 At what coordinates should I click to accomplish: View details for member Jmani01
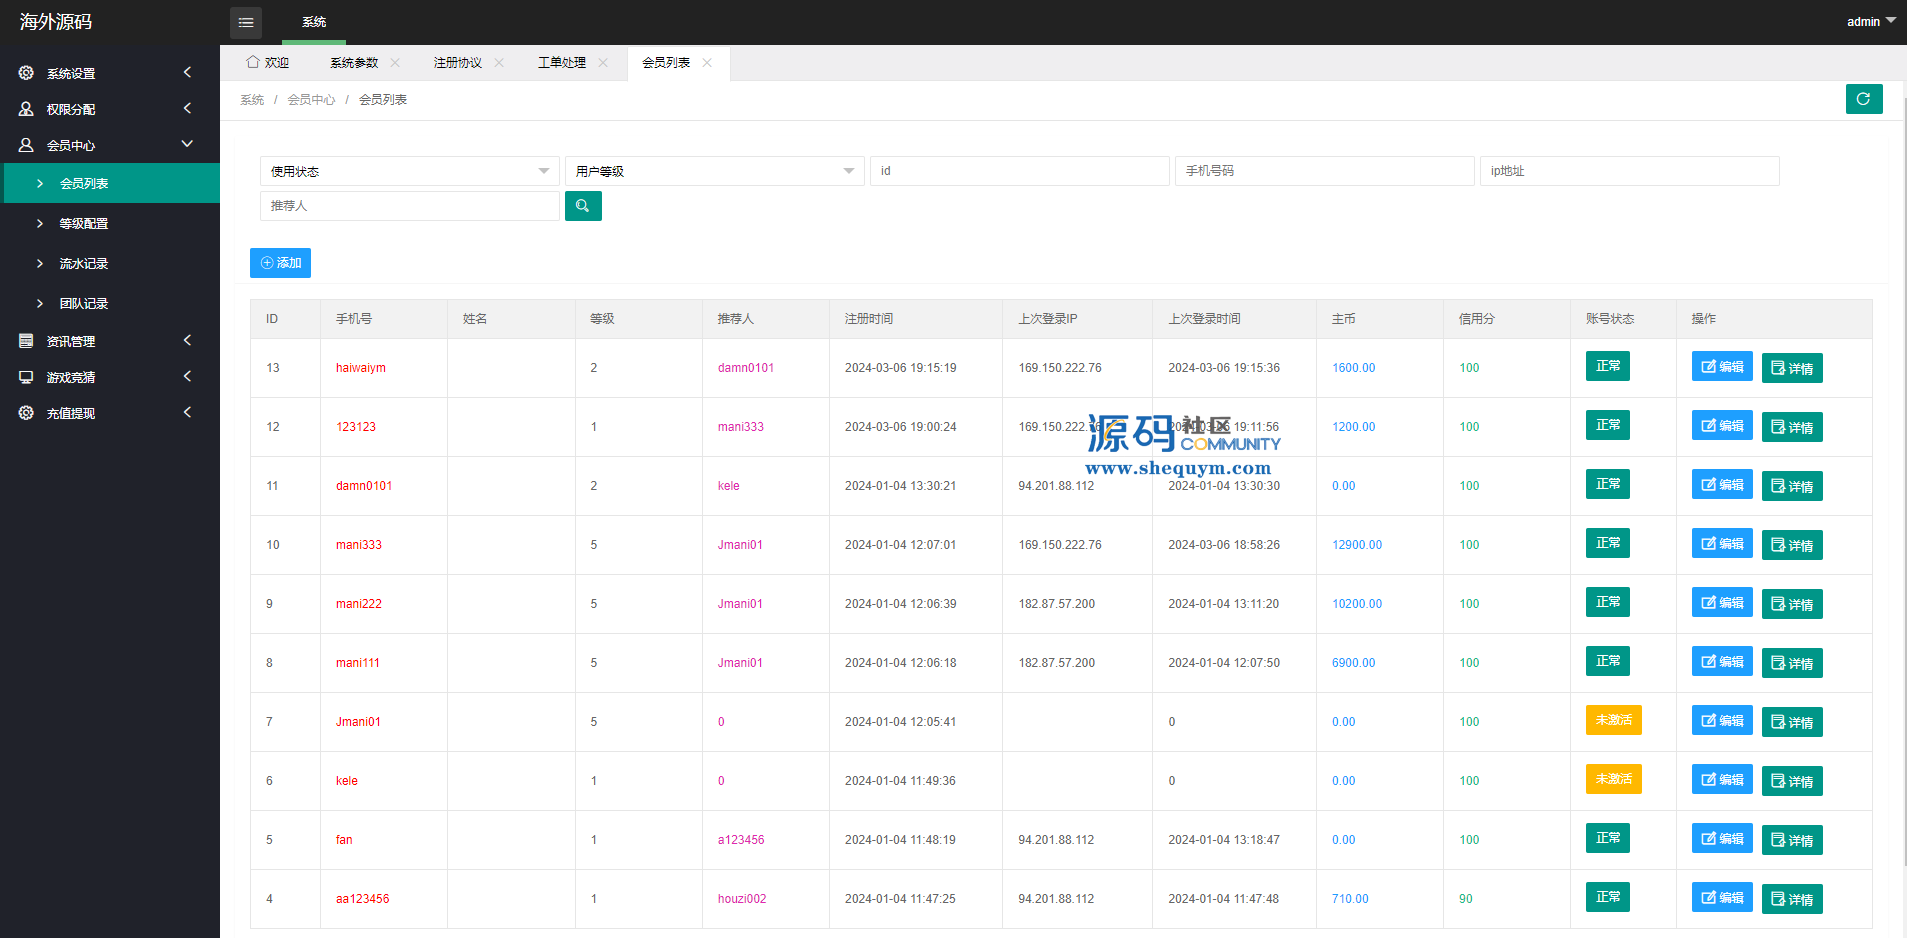coord(1792,722)
